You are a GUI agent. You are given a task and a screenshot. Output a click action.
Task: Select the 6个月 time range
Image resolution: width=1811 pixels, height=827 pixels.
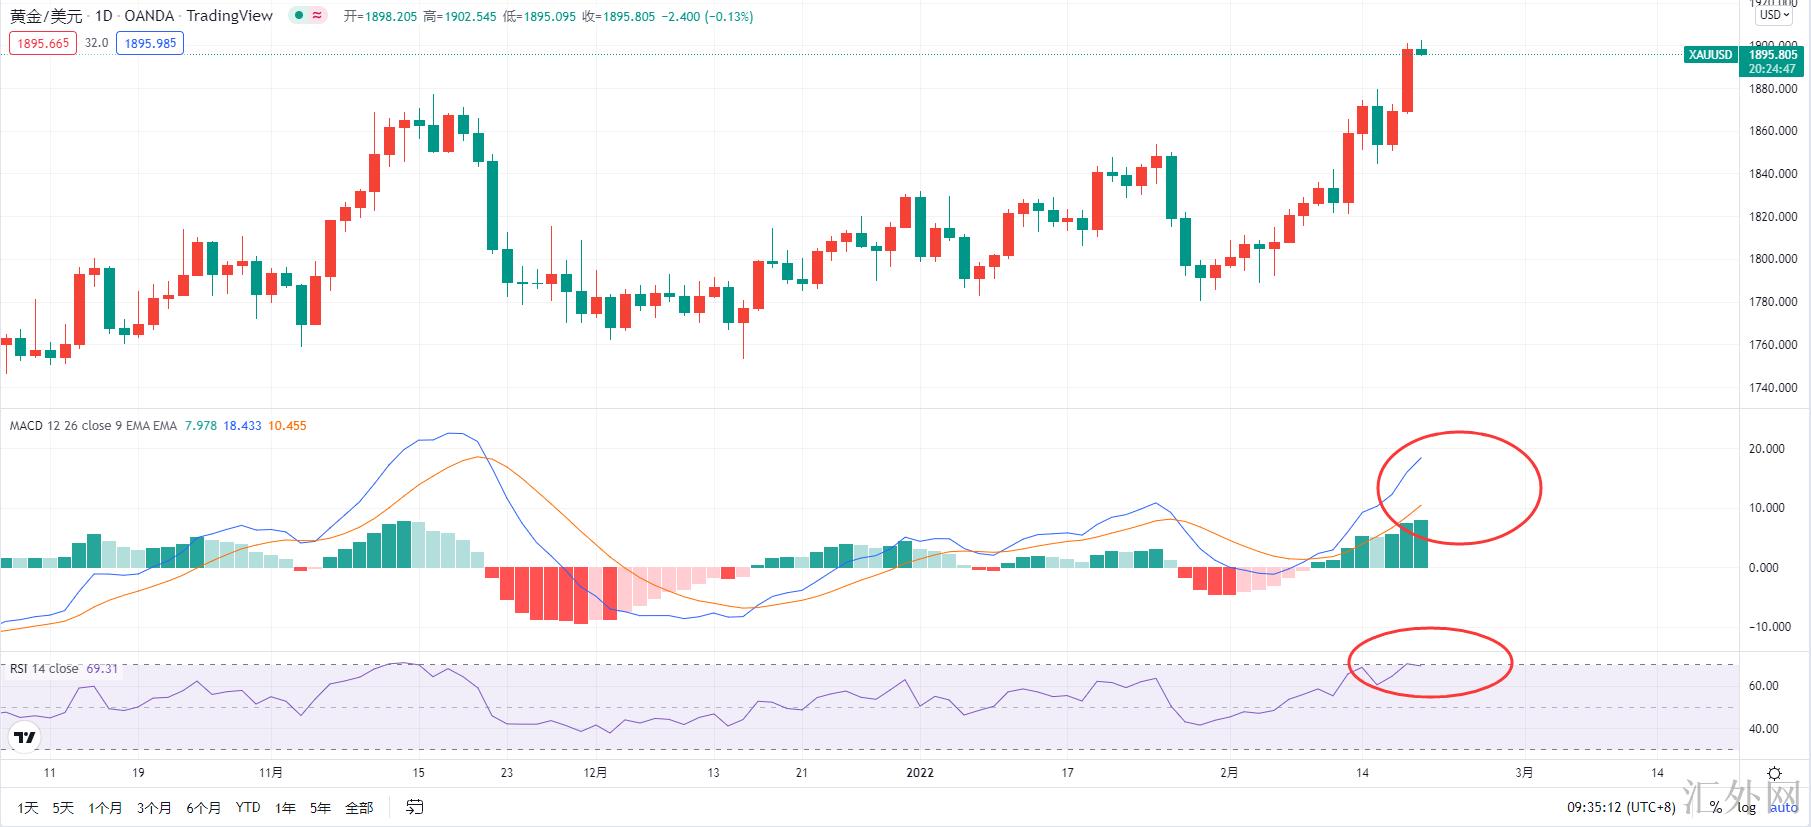point(203,807)
